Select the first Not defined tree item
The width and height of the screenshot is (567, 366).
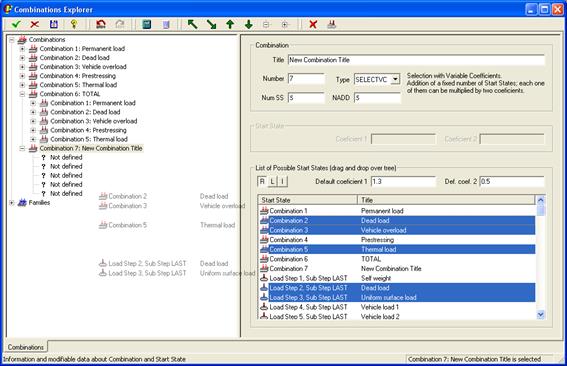(x=66, y=157)
